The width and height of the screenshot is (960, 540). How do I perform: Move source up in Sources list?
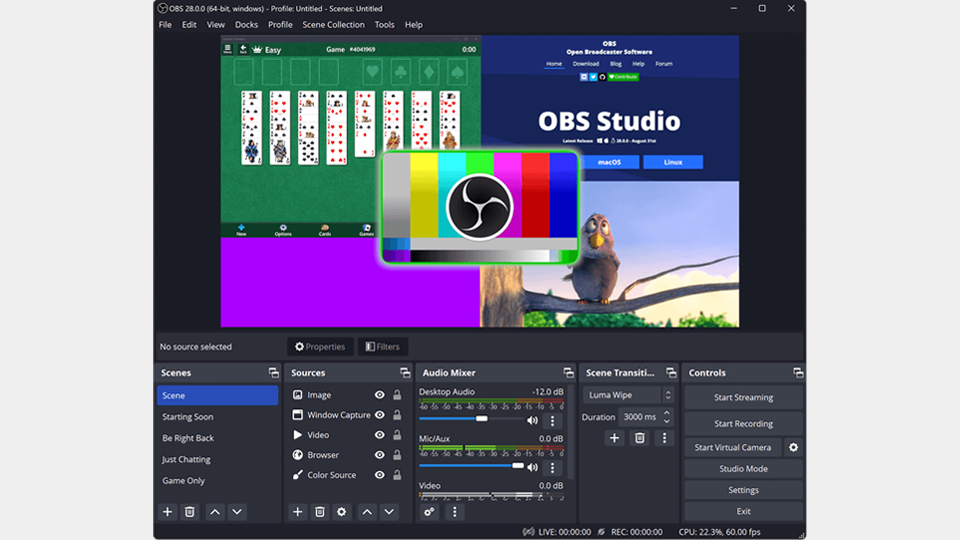pyautogui.click(x=367, y=512)
